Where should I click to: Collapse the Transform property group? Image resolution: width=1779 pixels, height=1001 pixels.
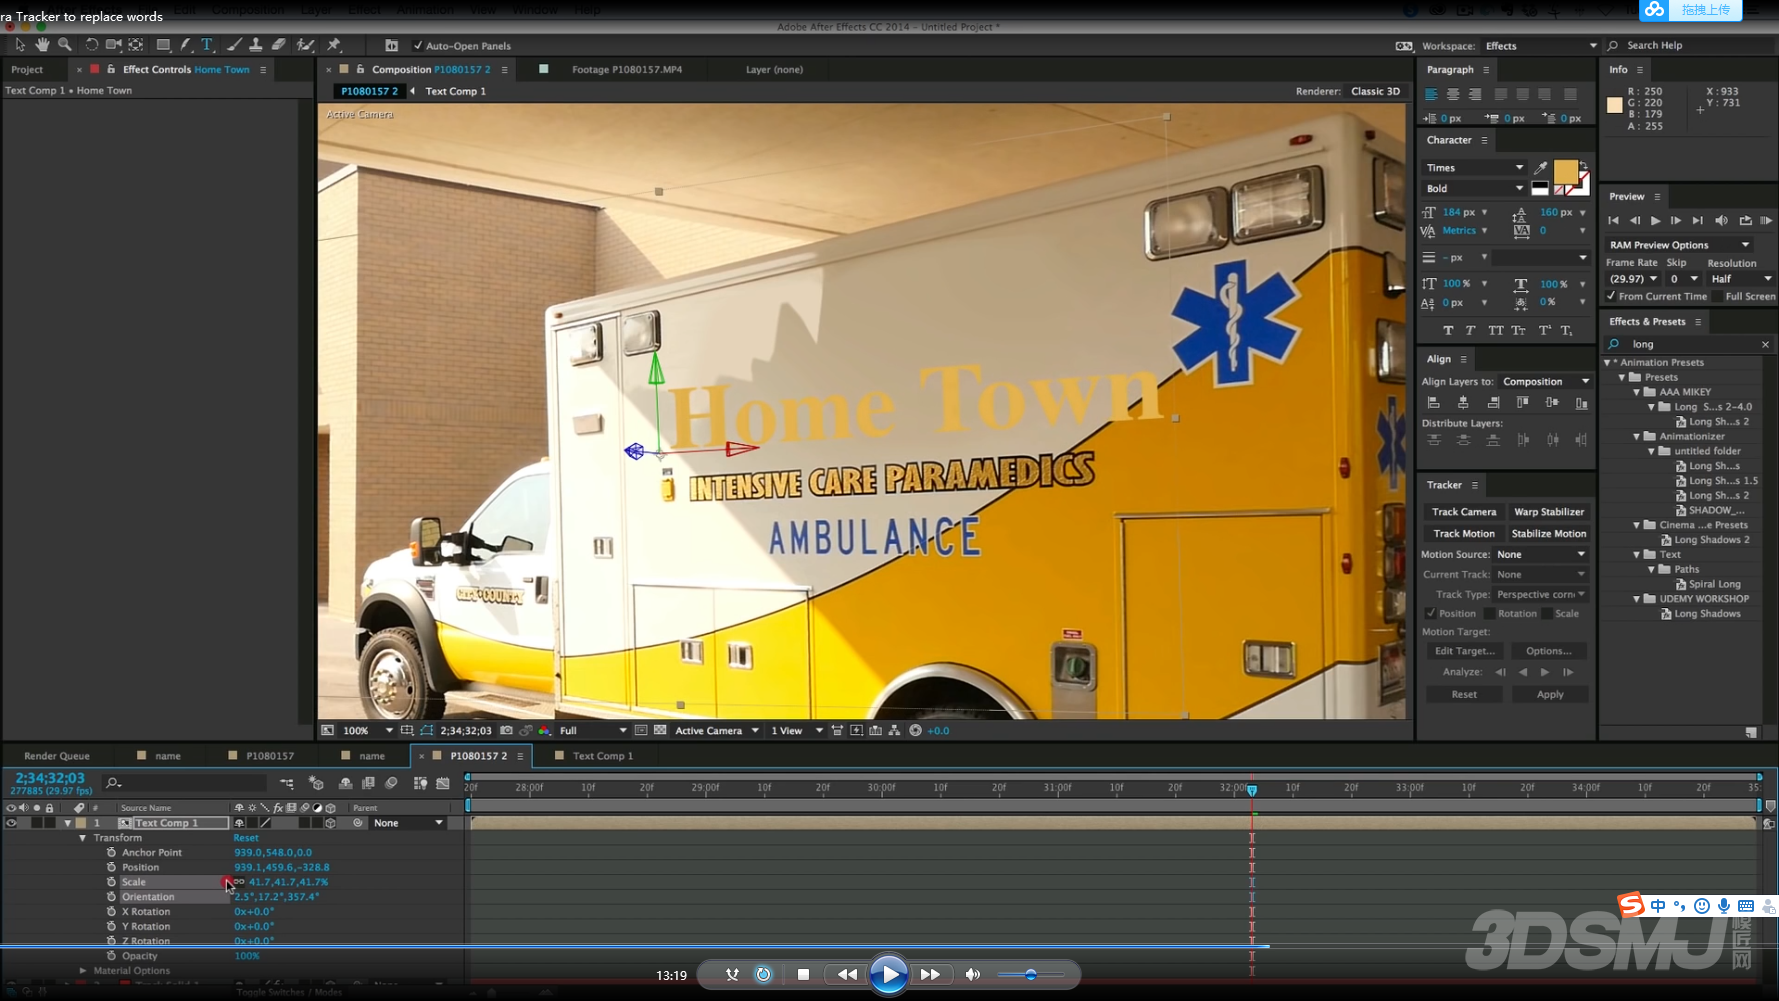tap(83, 838)
